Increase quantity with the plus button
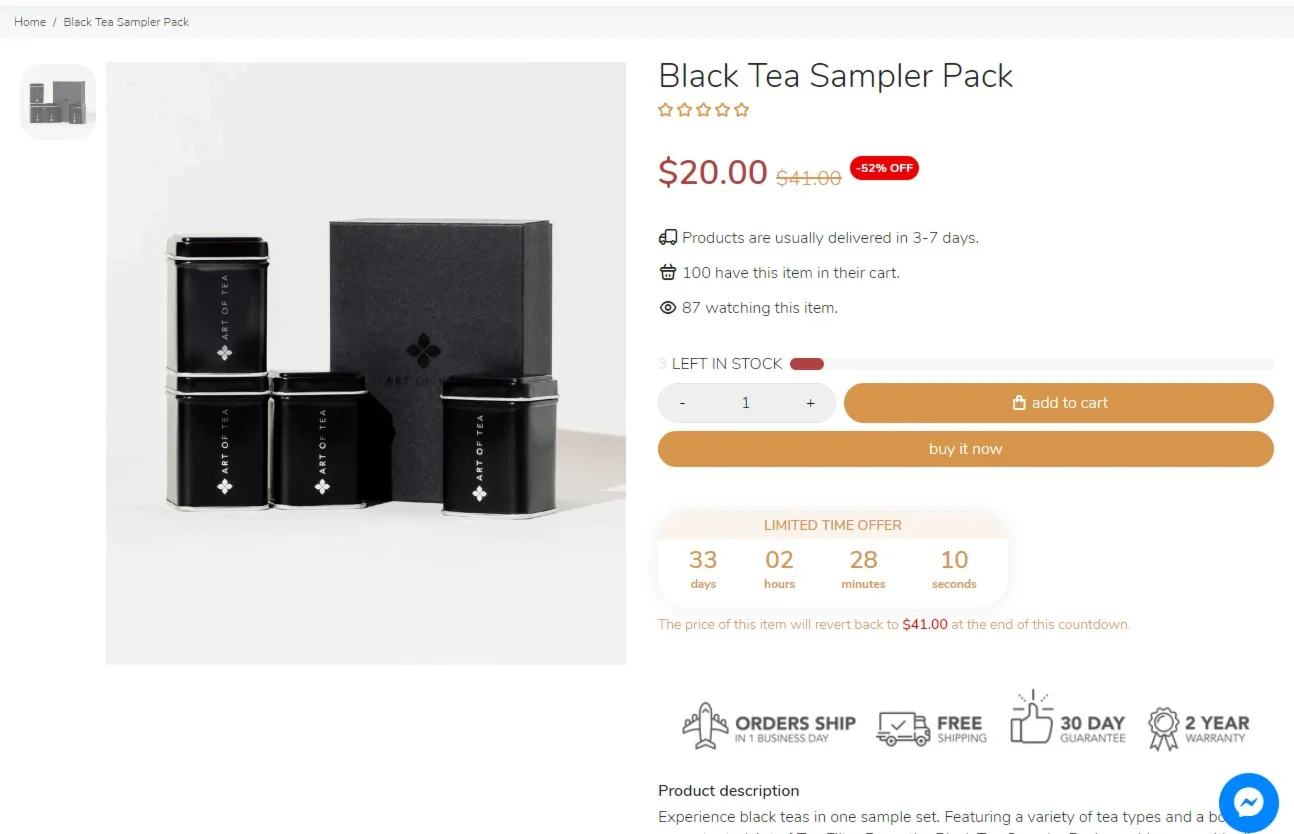Screen dimensions: 1294x834 pos(810,403)
